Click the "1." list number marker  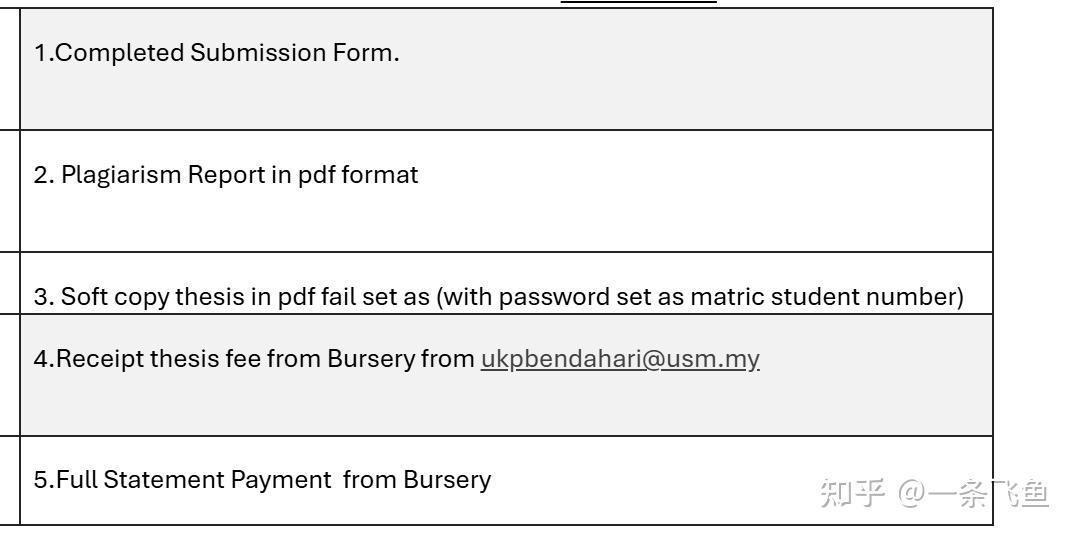pyautogui.click(x=42, y=53)
